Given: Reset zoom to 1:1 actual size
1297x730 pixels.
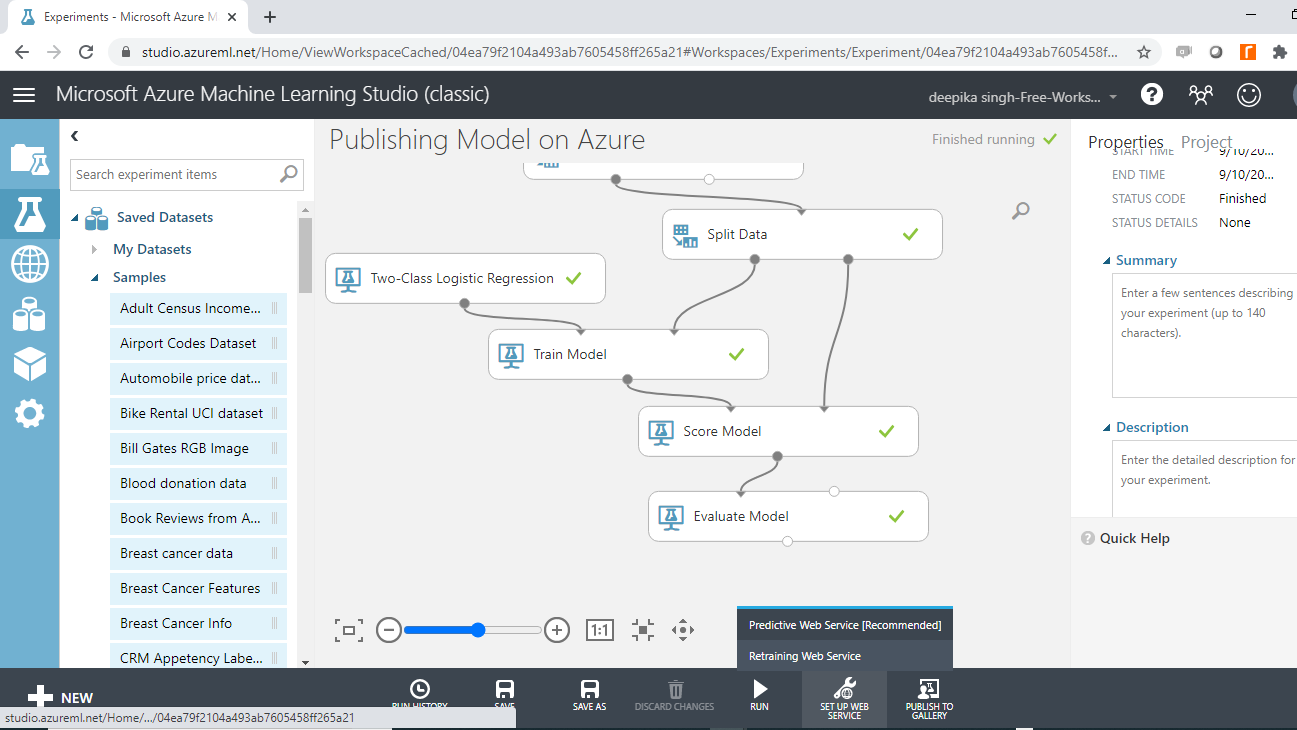Looking at the screenshot, I should coord(599,630).
